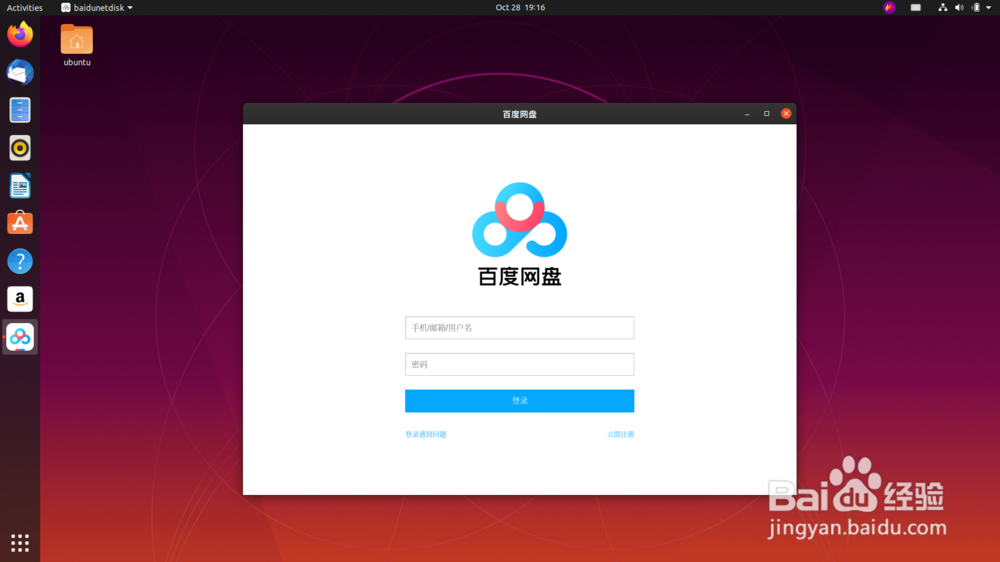Click the volume icon in top bar
1000x562 pixels.
(959, 8)
